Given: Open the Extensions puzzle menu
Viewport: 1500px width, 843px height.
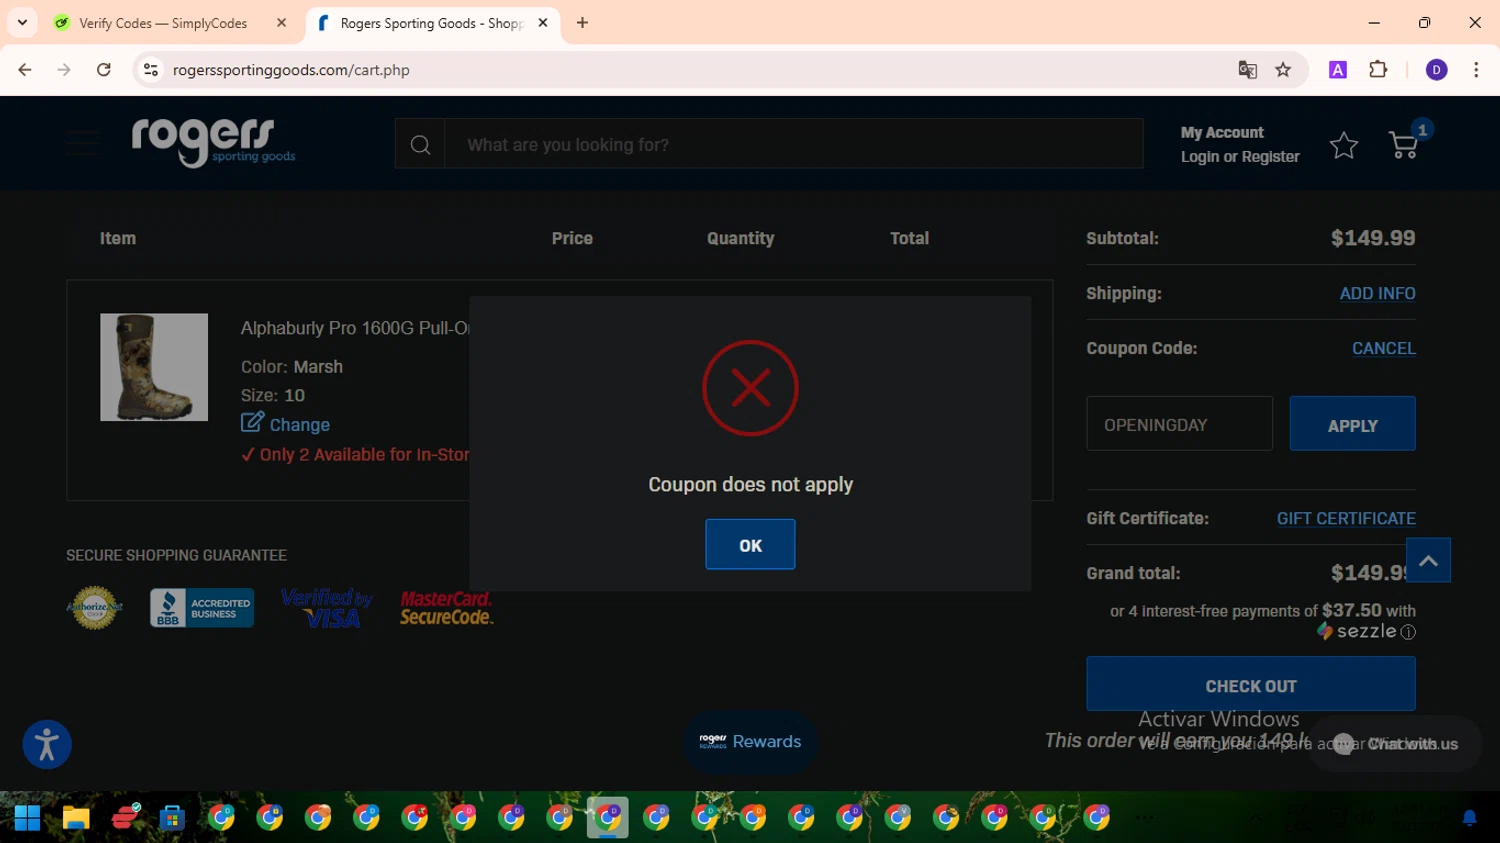Looking at the screenshot, I should (x=1378, y=70).
